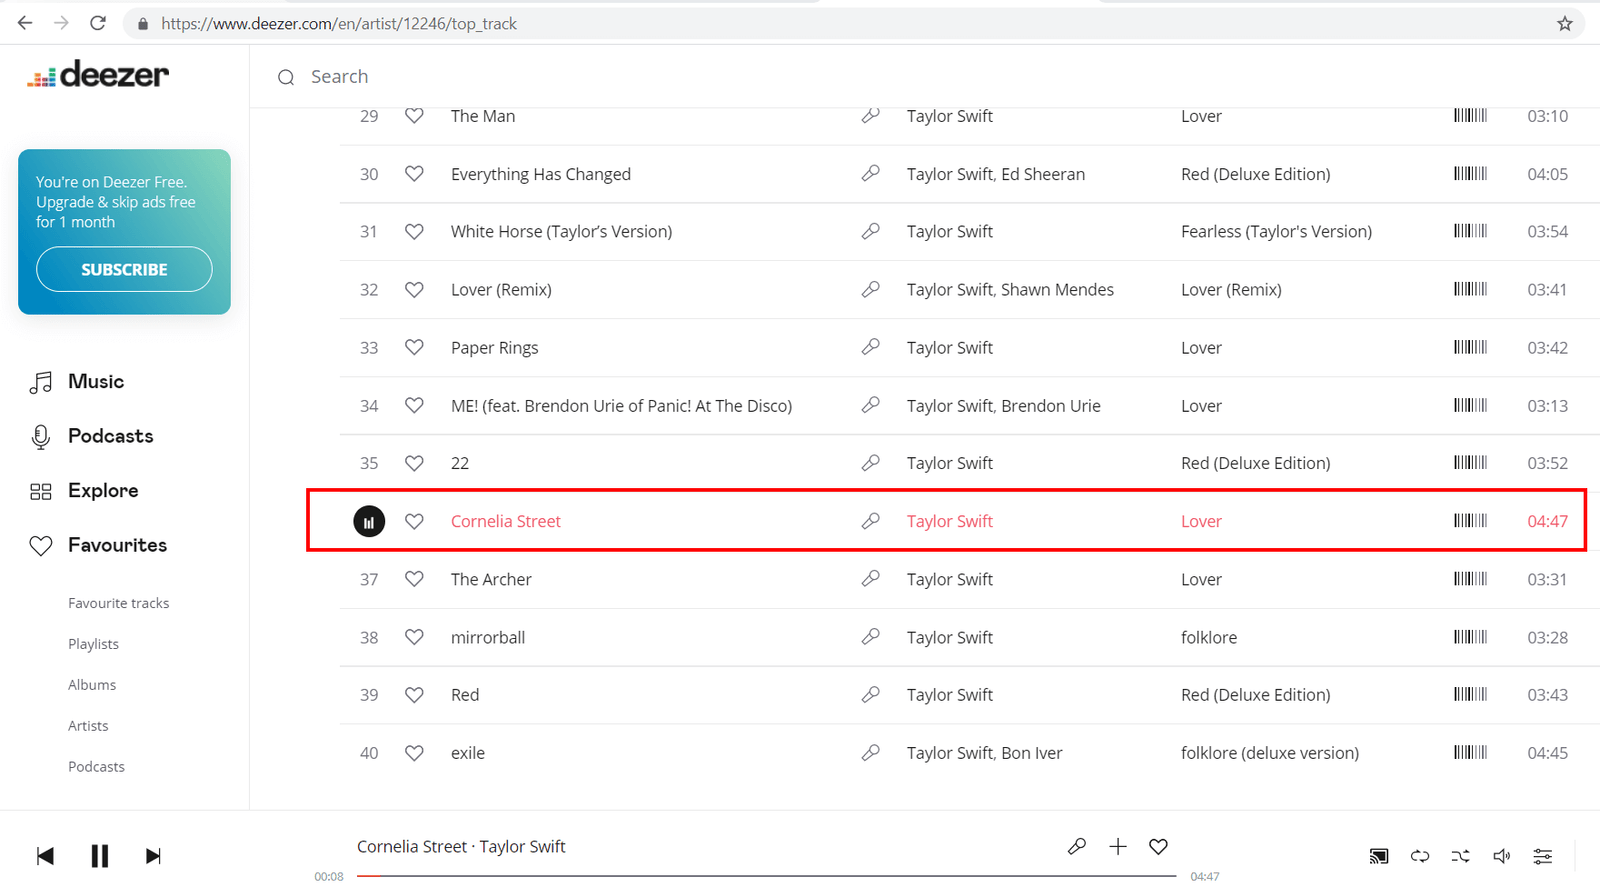
Task: Show lyrics for White Horse (Taylor's Version)
Action: [x=871, y=231]
